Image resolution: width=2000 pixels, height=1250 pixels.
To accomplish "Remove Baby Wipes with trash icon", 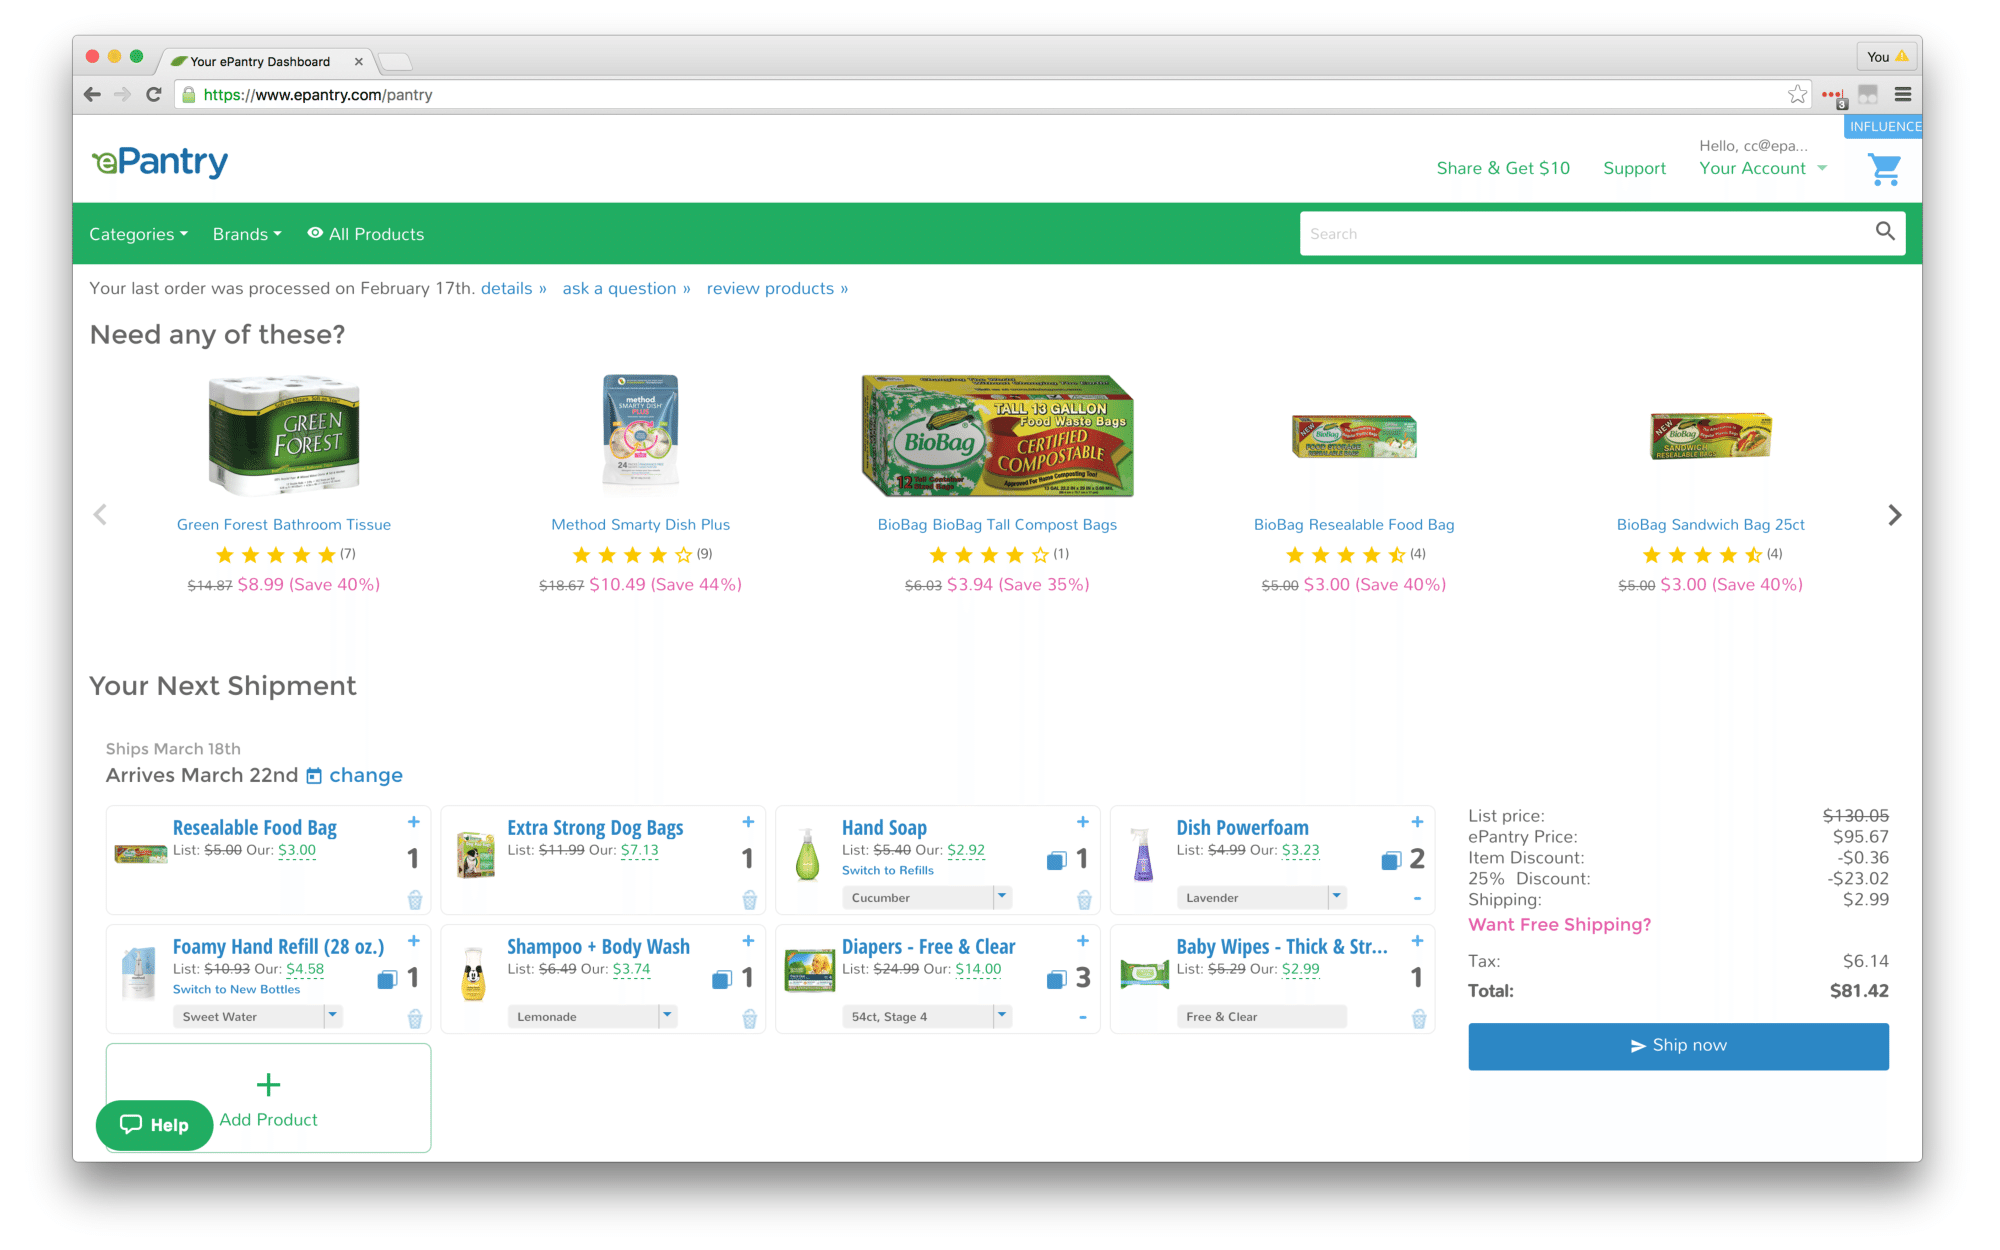I will click(x=1418, y=1019).
